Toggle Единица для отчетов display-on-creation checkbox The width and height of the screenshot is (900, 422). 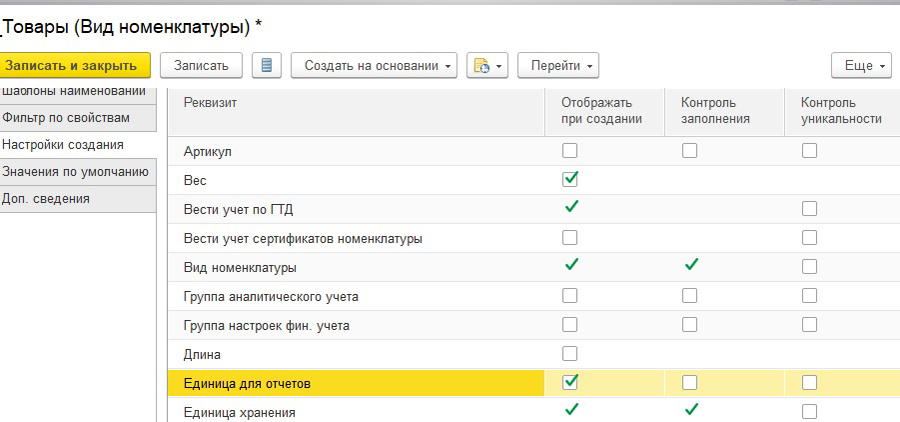(x=570, y=382)
